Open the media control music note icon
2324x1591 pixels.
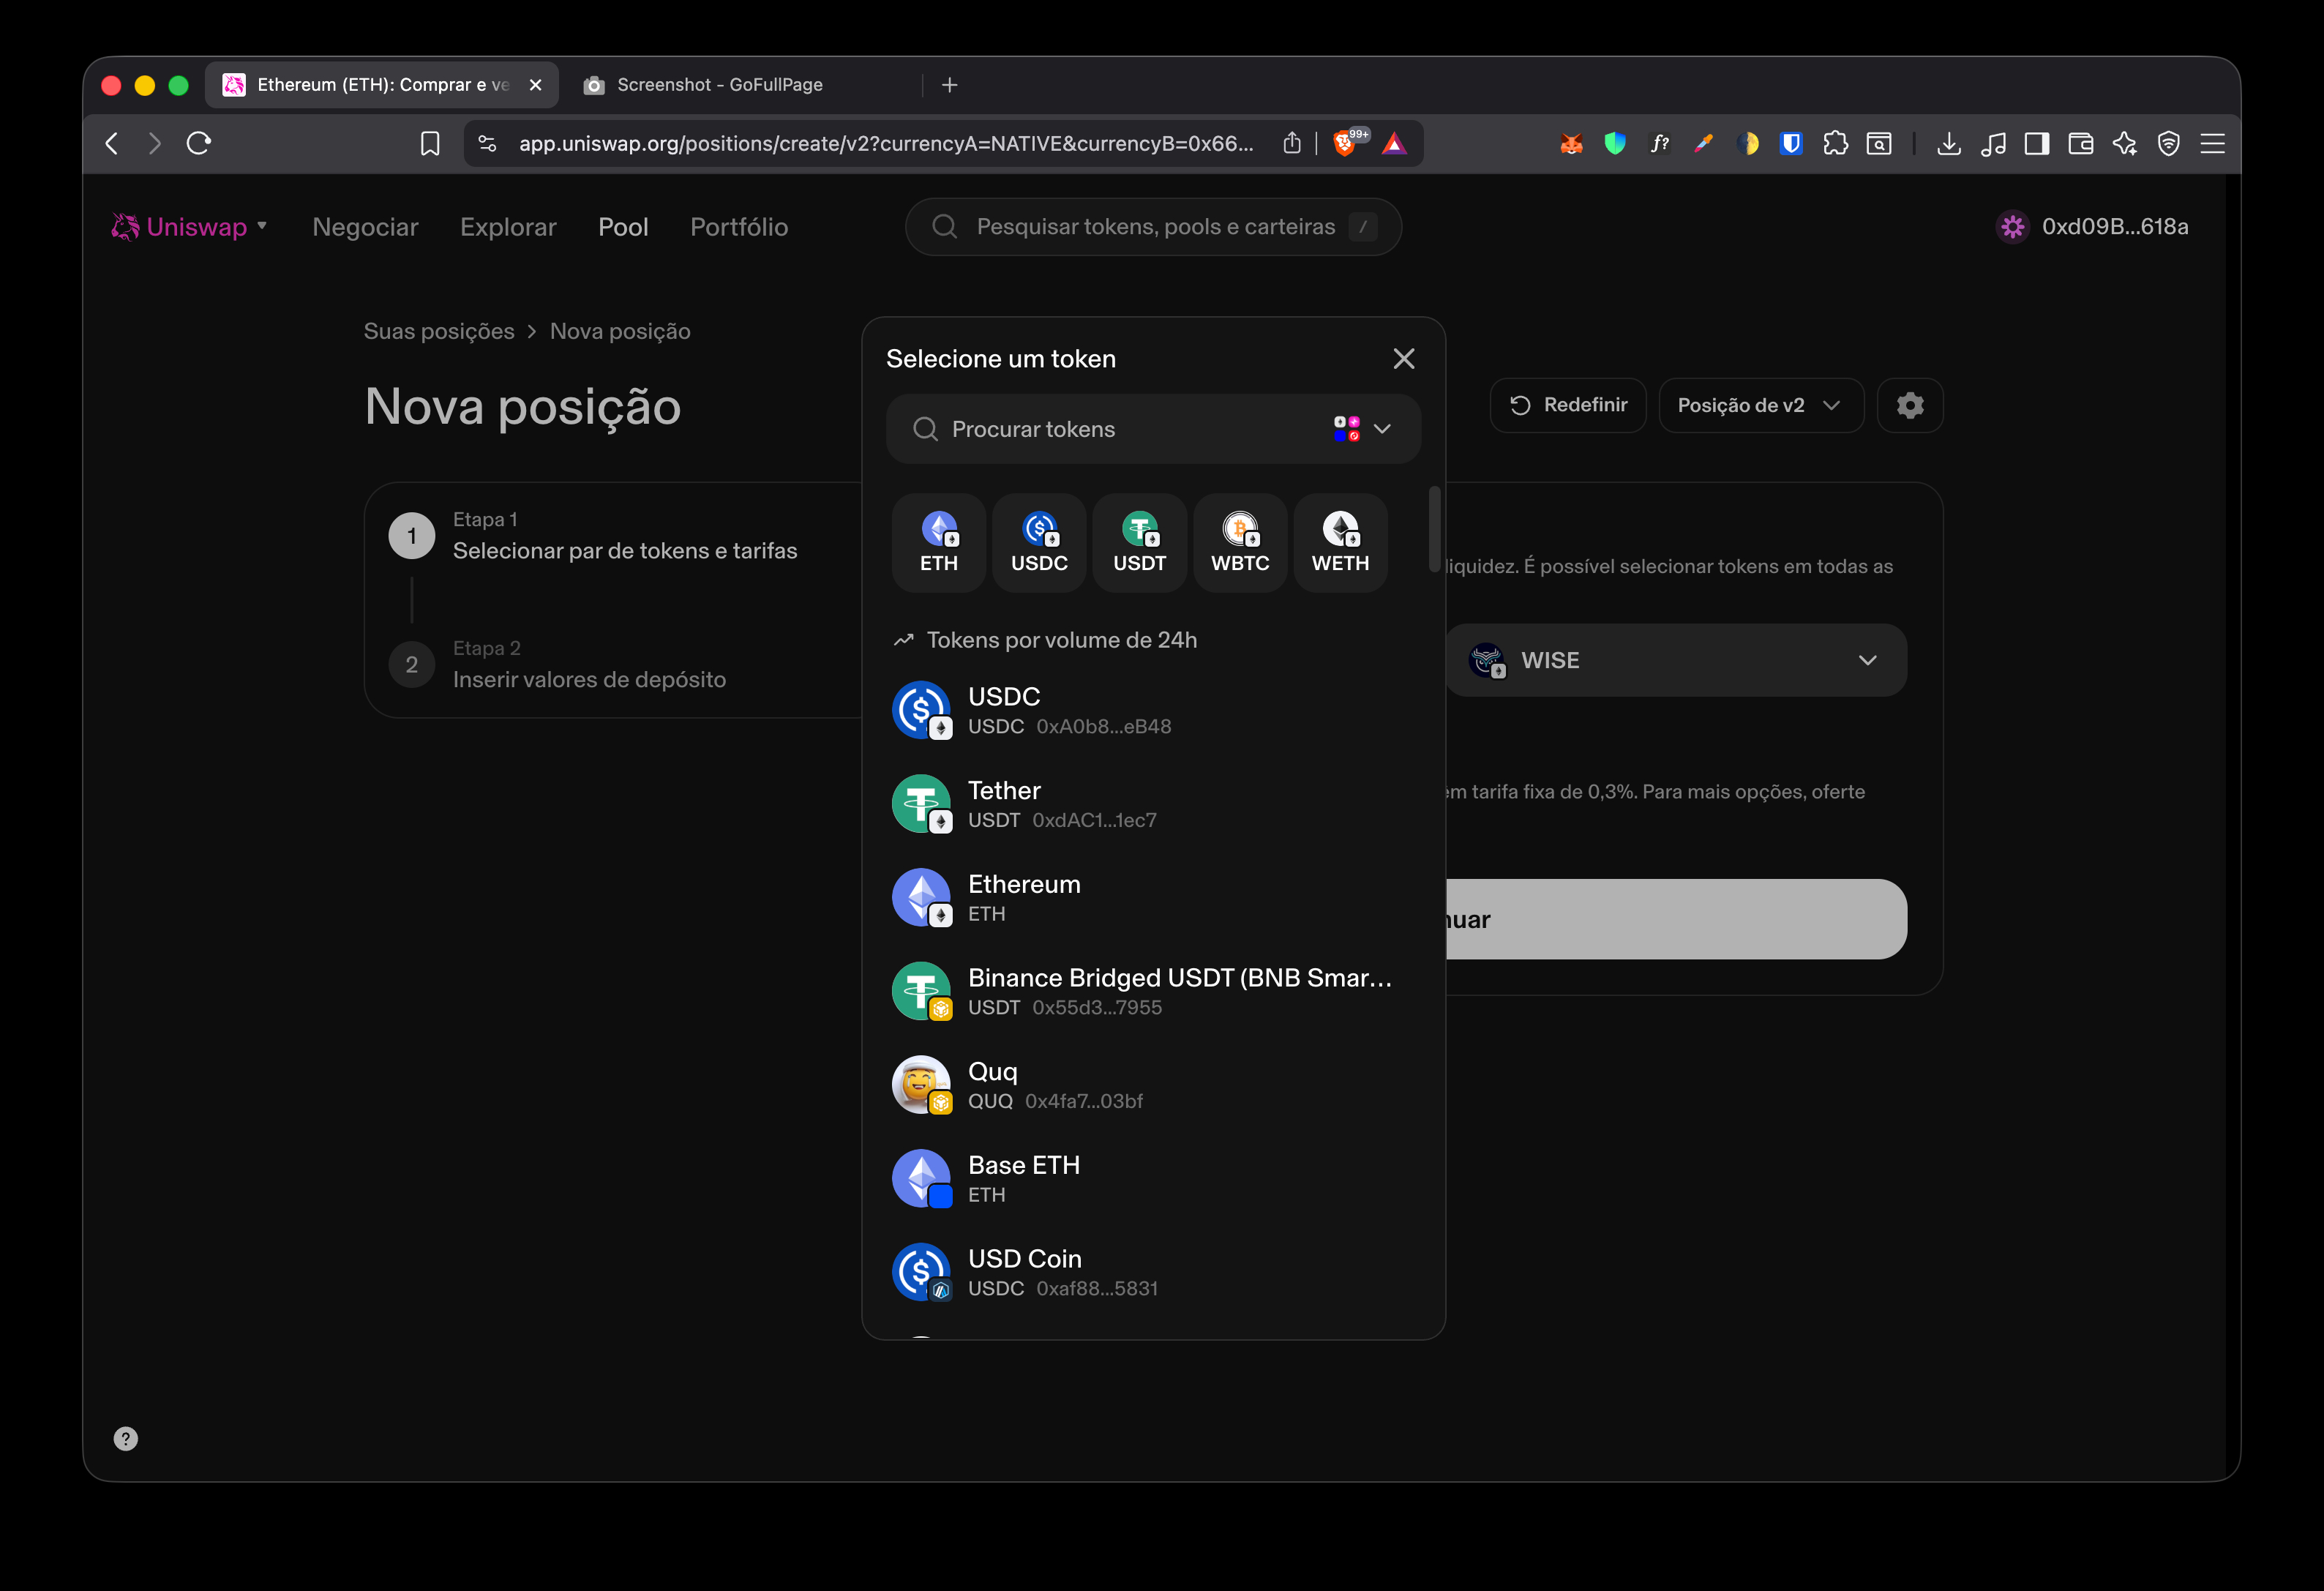click(1992, 144)
